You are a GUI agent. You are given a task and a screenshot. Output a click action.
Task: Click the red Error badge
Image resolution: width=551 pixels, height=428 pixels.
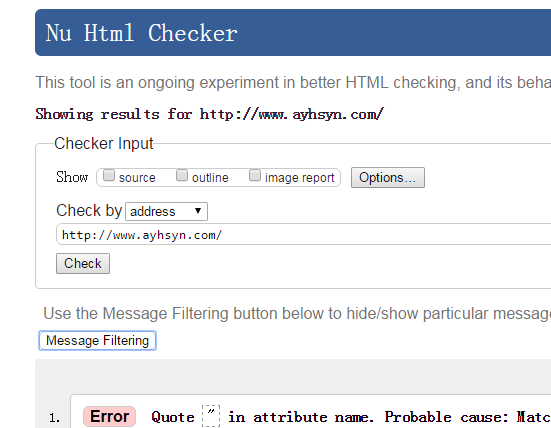(109, 417)
